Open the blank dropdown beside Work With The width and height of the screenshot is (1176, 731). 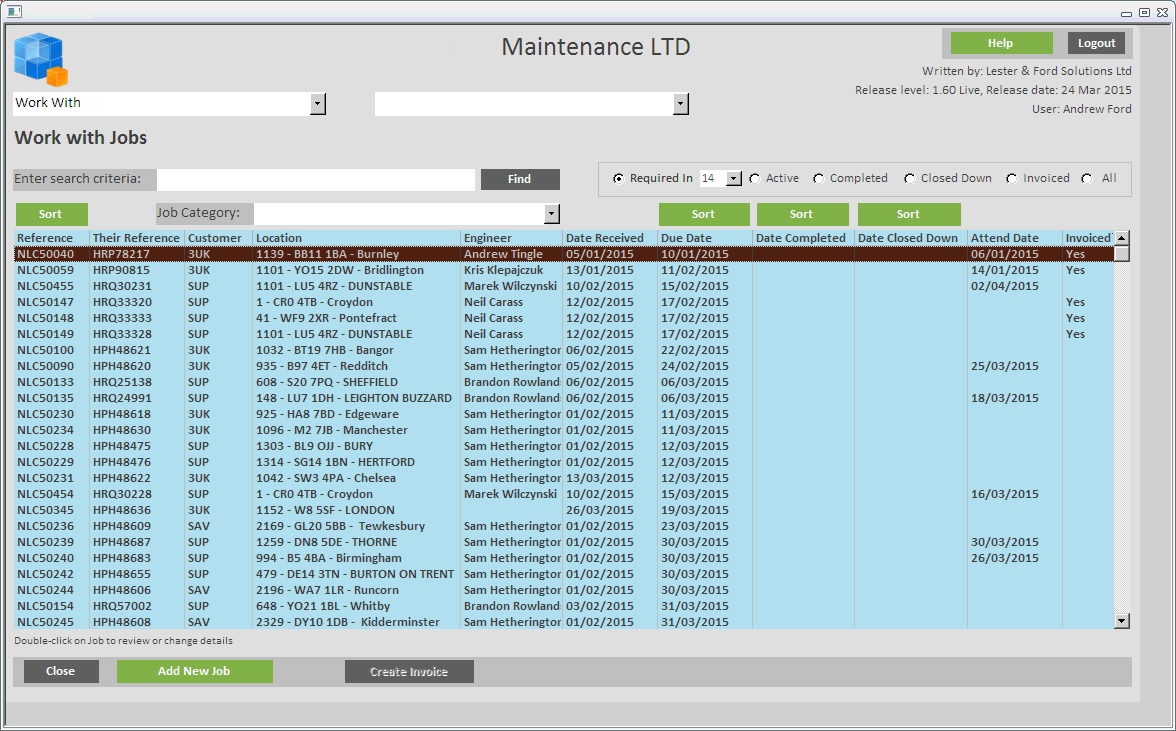pyautogui.click(x=681, y=103)
